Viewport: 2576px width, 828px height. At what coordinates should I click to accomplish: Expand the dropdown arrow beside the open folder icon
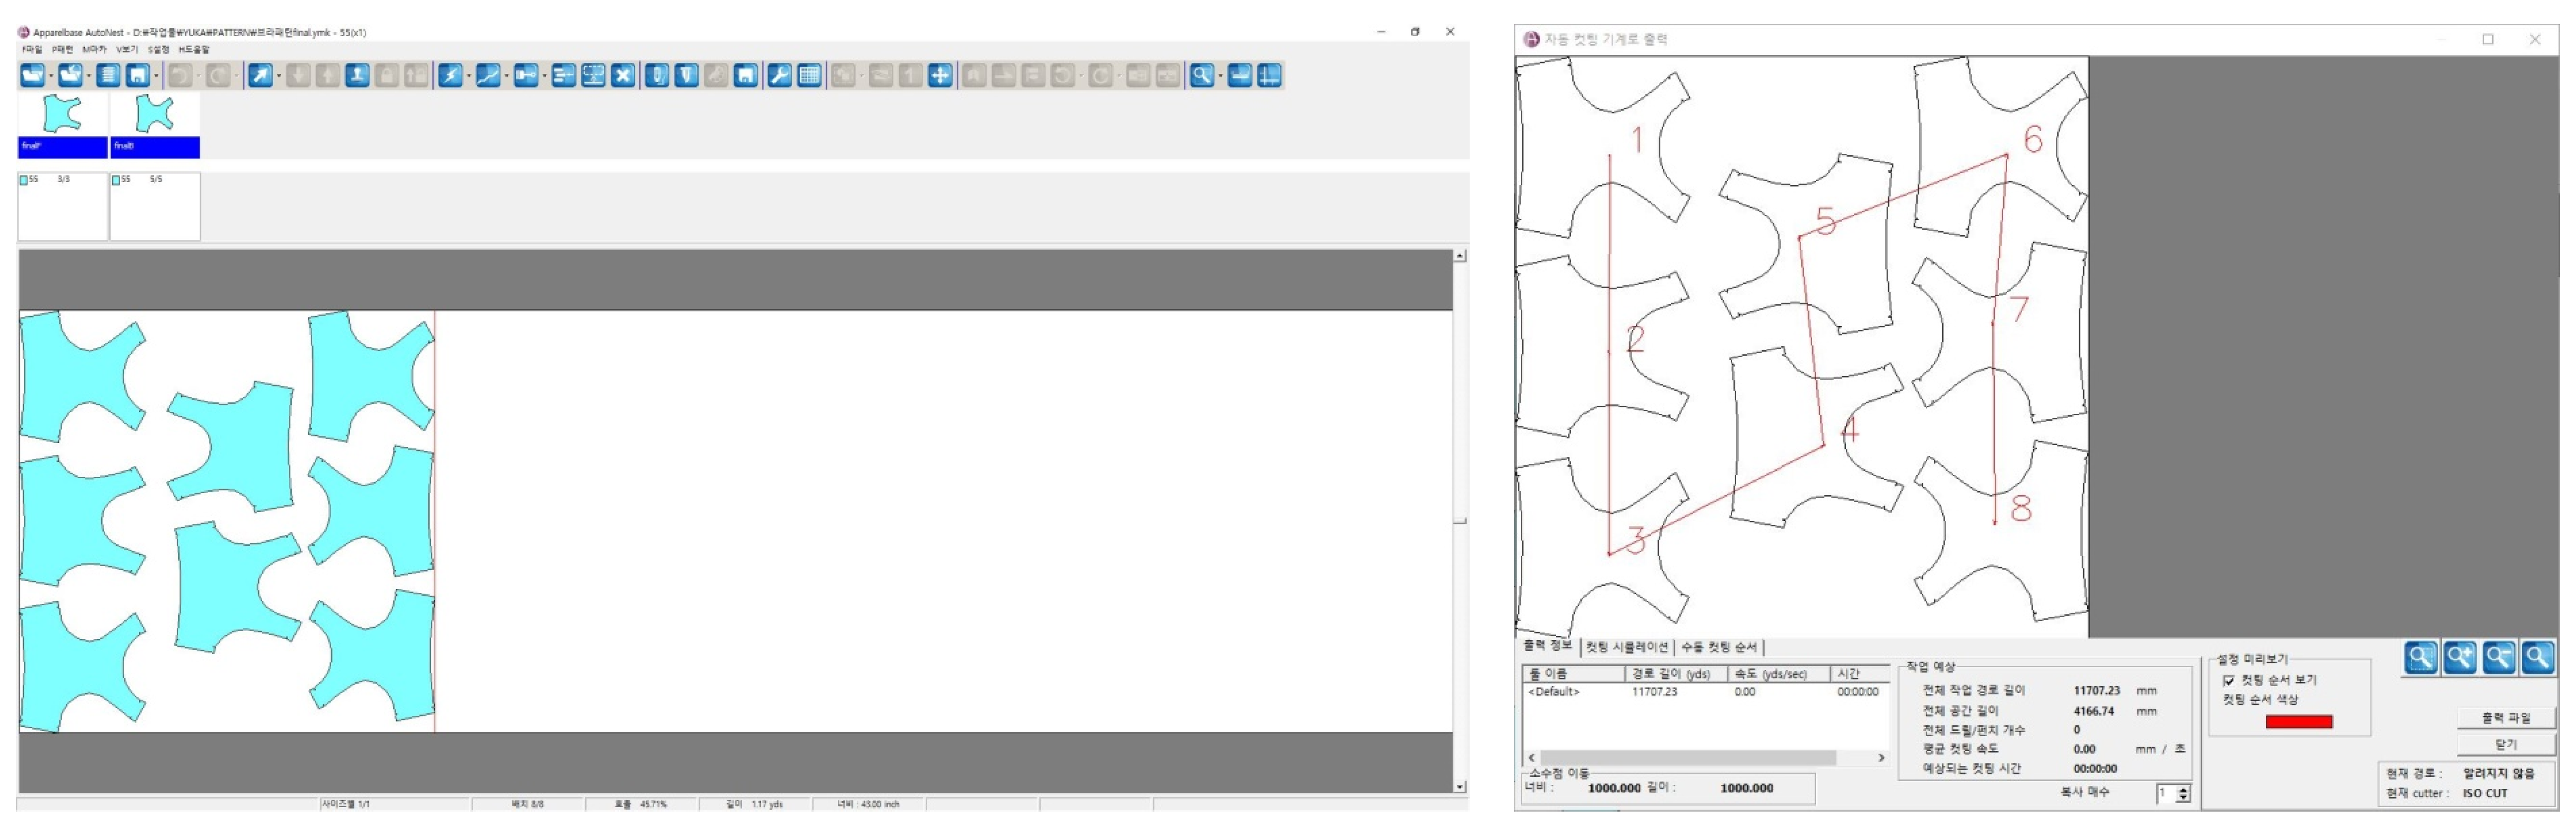pos(50,76)
